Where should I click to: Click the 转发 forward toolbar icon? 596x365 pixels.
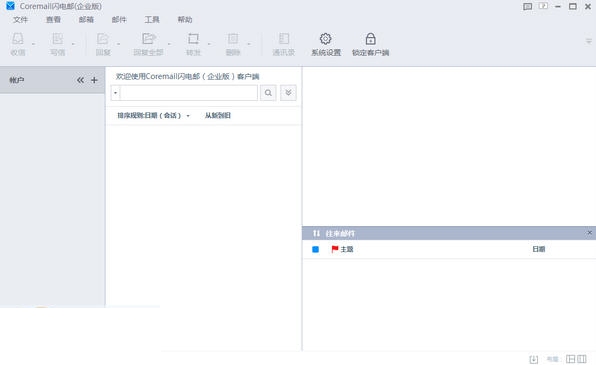coord(193,39)
